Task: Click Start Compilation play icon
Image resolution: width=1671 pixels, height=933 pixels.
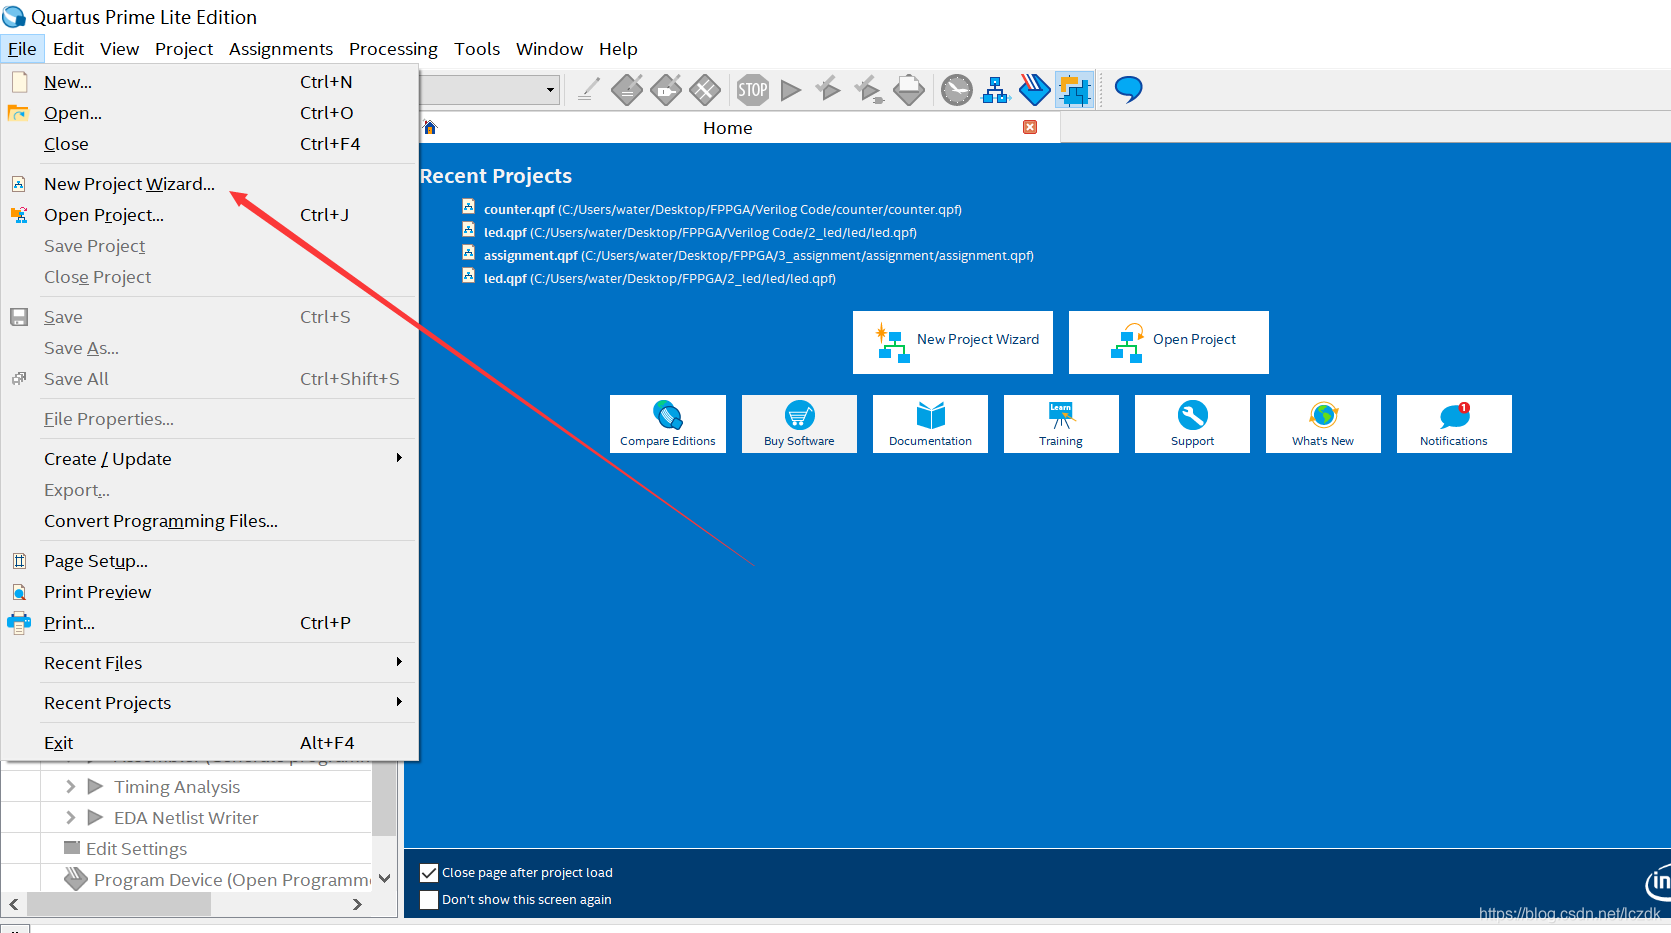Action: point(791,90)
